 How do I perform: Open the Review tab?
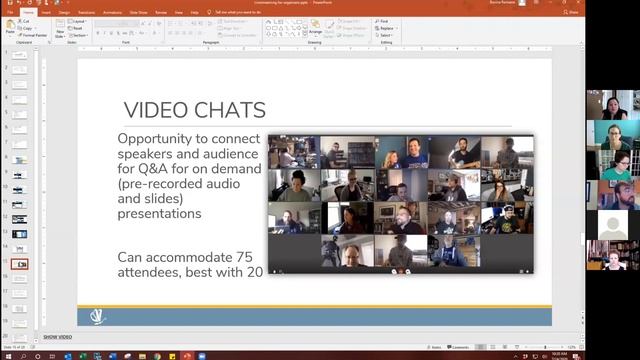[x=161, y=12]
